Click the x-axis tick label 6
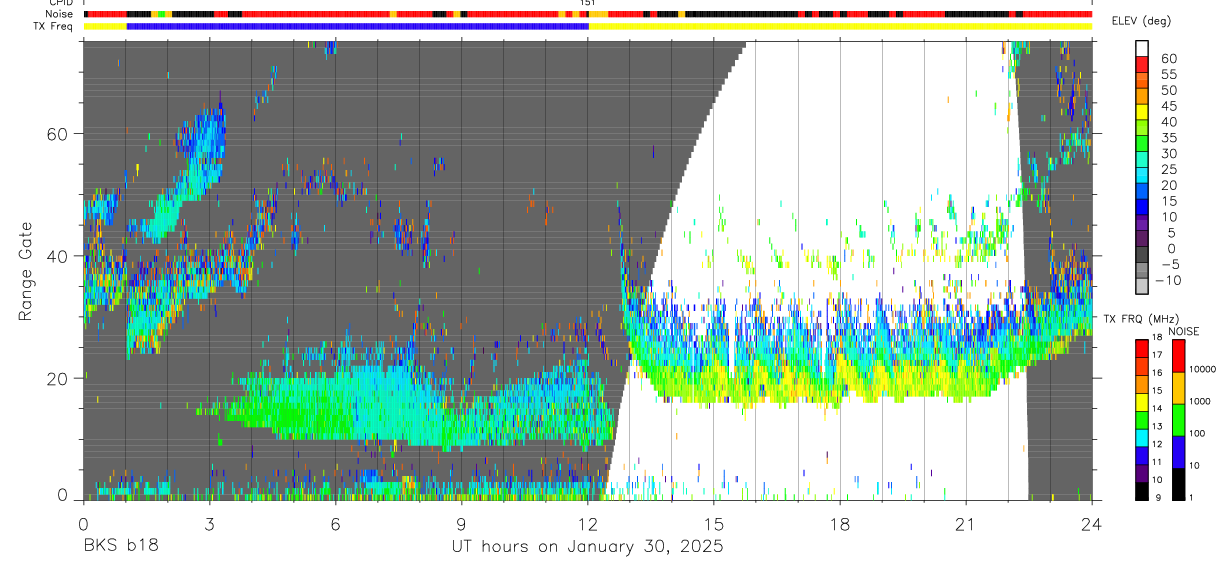Screen dimensions: 1228x567 (335, 523)
